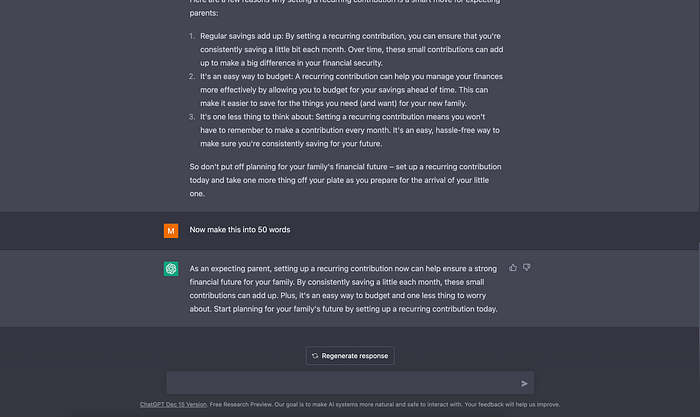Click the Free Research Preview footer text

point(241,404)
